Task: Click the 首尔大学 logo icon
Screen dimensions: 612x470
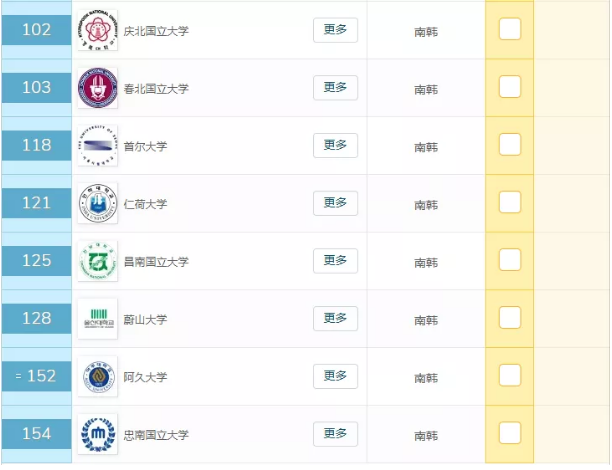Action: pos(97,146)
